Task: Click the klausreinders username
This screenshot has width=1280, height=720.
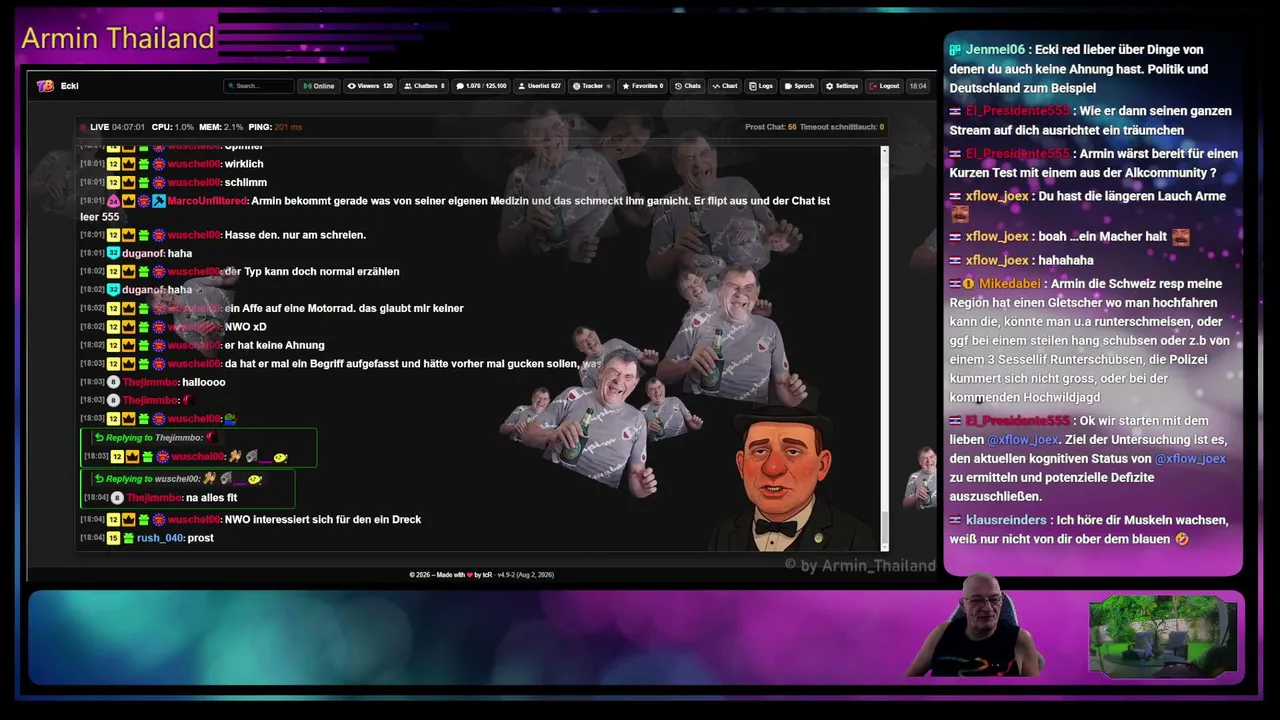Action: click(1006, 520)
